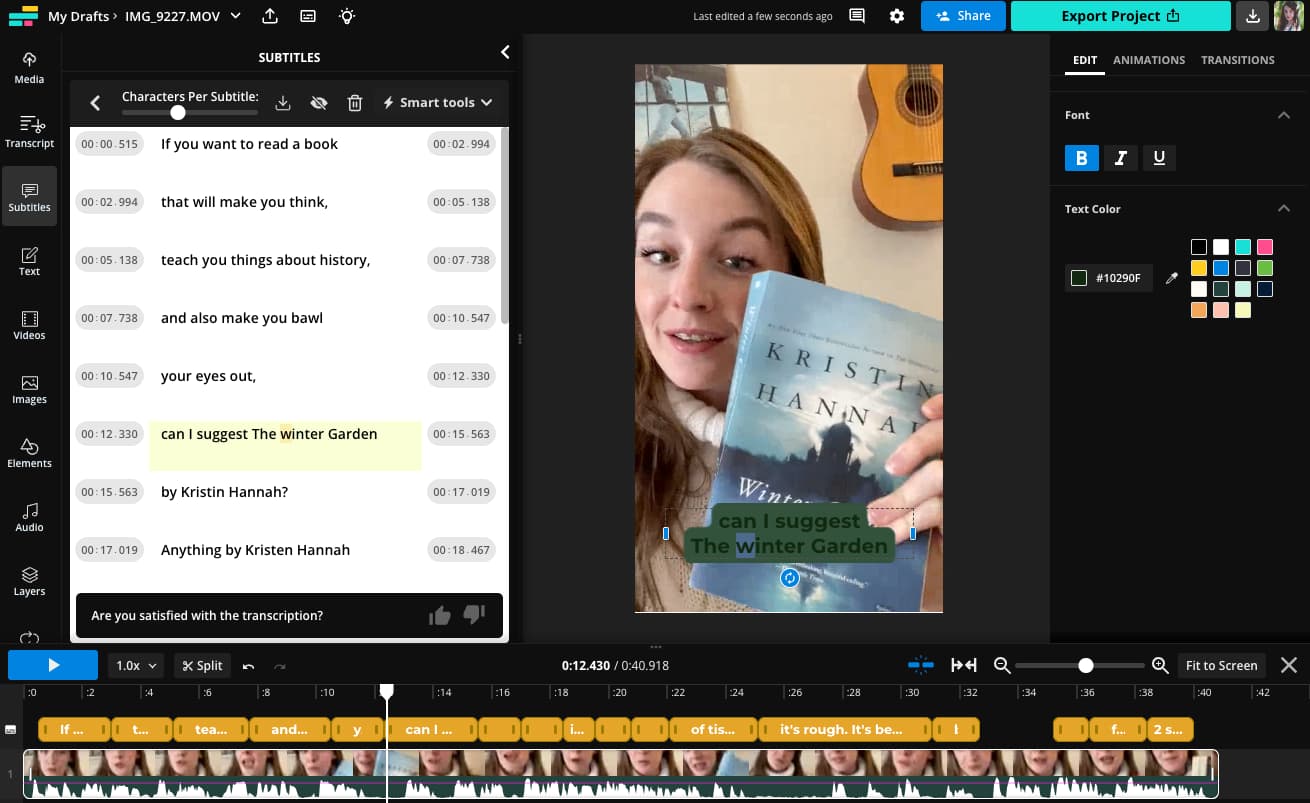
Task: Go back with the subtitles back arrow
Action: pyautogui.click(x=95, y=102)
